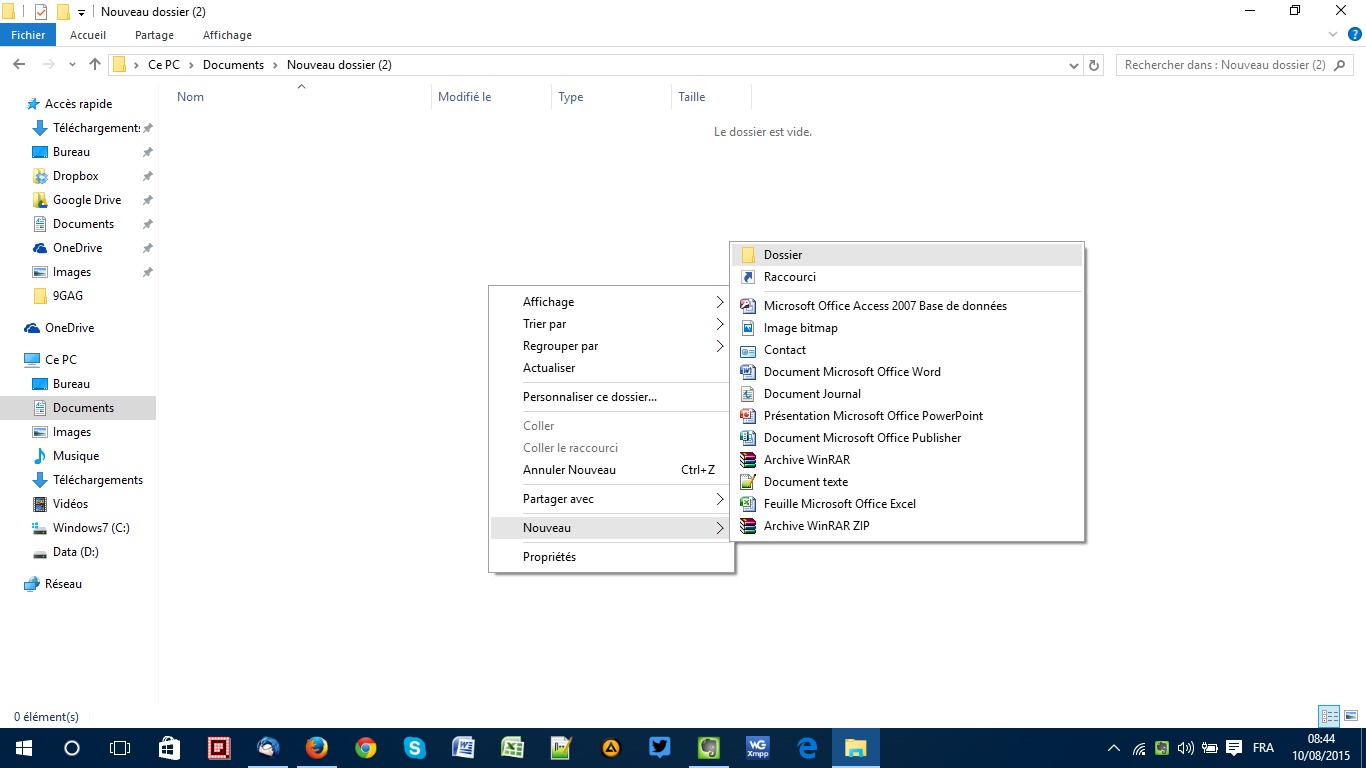
Task: Show hidden system tray icons
Action: click(1114, 748)
